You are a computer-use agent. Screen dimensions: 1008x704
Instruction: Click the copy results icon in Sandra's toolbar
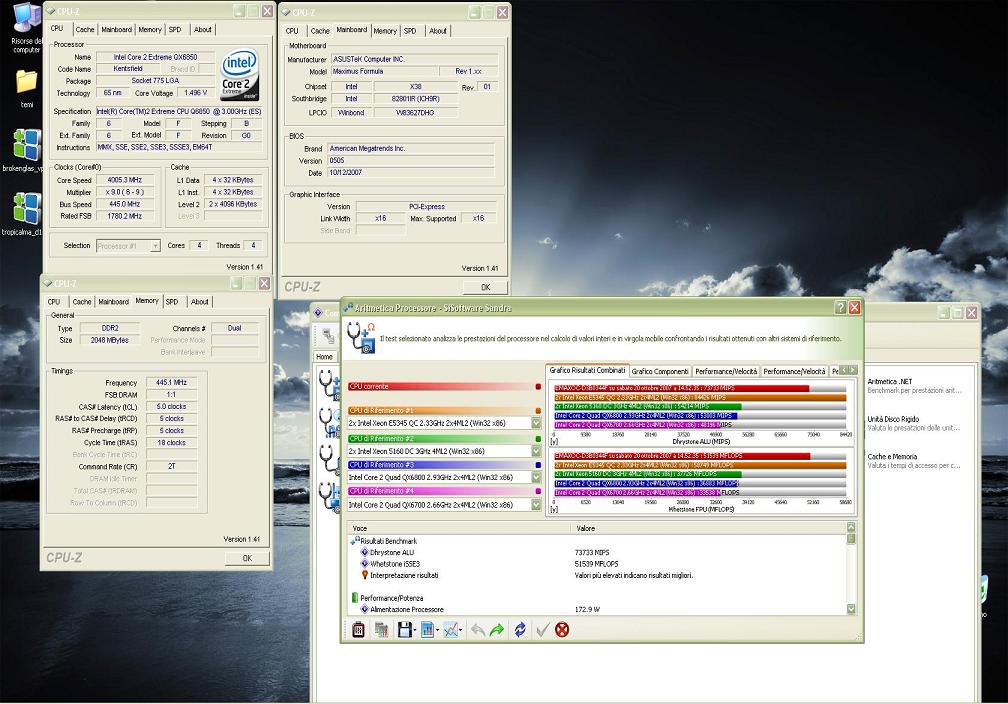pos(381,630)
